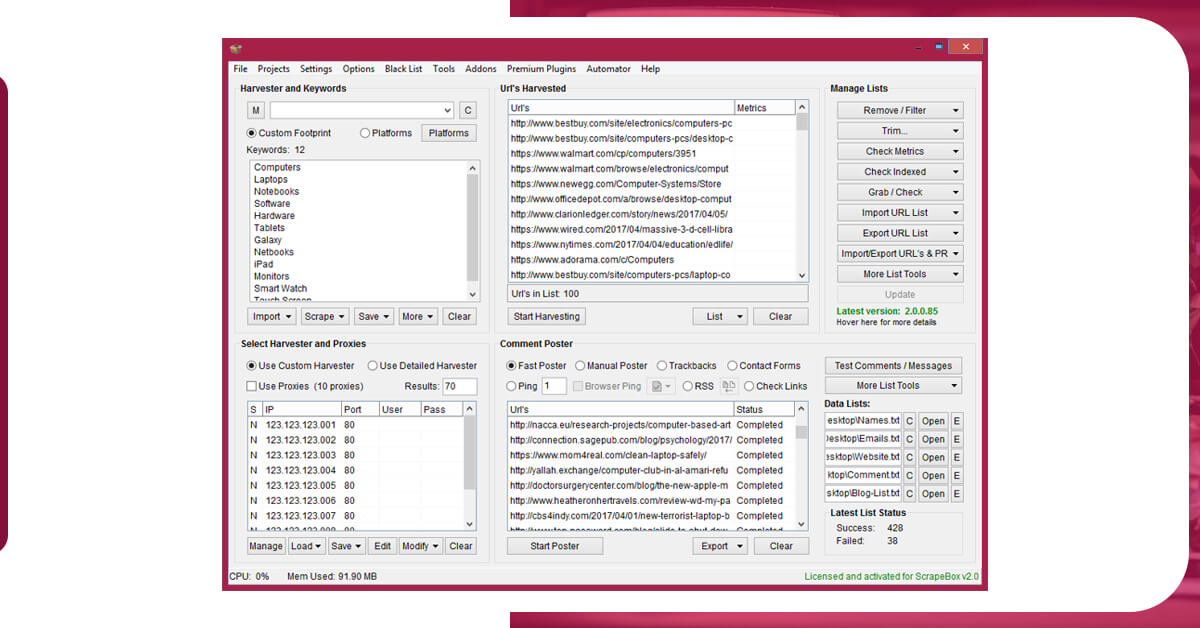1200x628 pixels.
Task: Open the Import URL List dropdown
Action: tap(900, 213)
